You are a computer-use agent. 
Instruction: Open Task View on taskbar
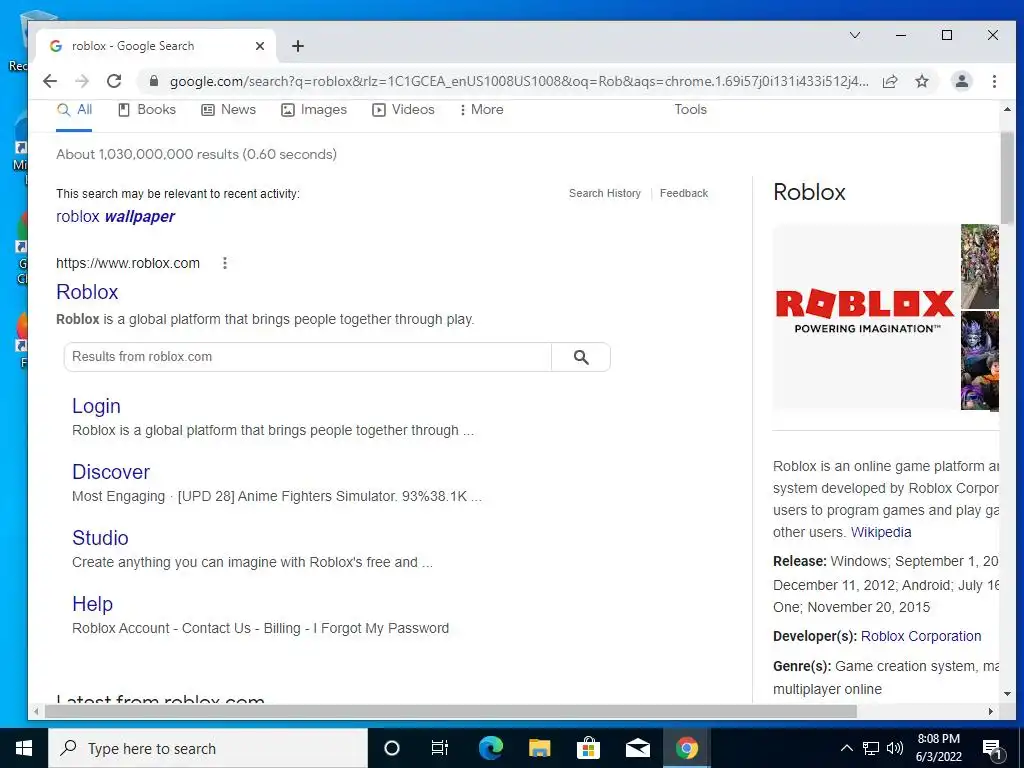(x=440, y=748)
